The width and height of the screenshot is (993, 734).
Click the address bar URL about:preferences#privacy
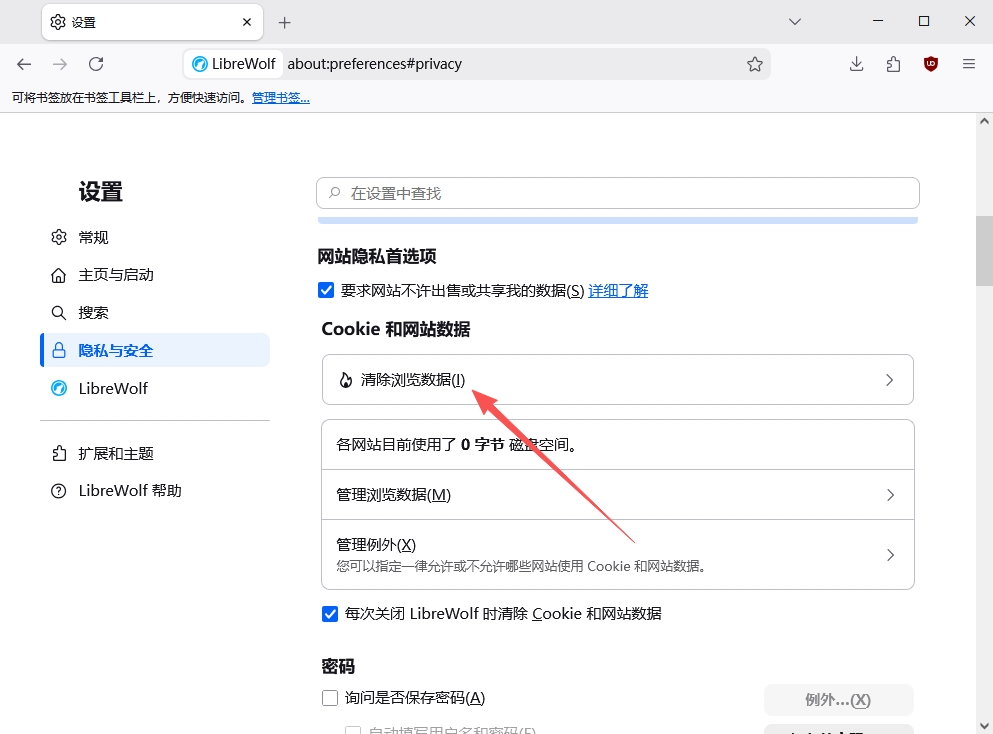pos(374,64)
